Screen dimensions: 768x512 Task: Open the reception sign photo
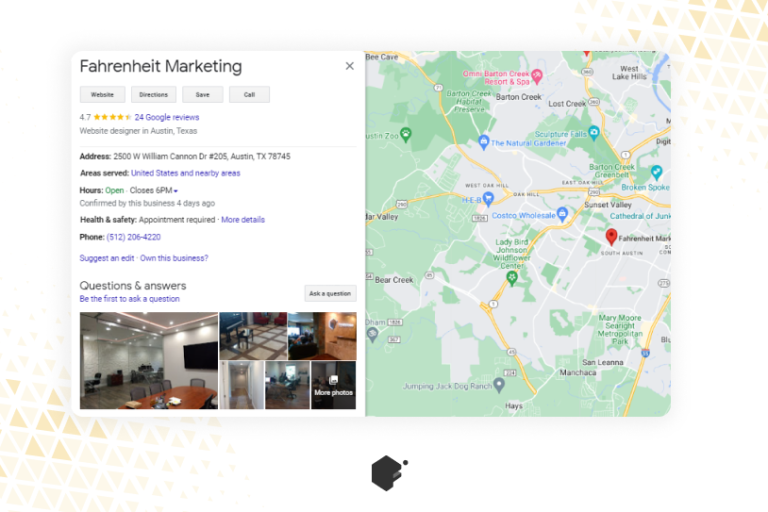pos(322,336)
